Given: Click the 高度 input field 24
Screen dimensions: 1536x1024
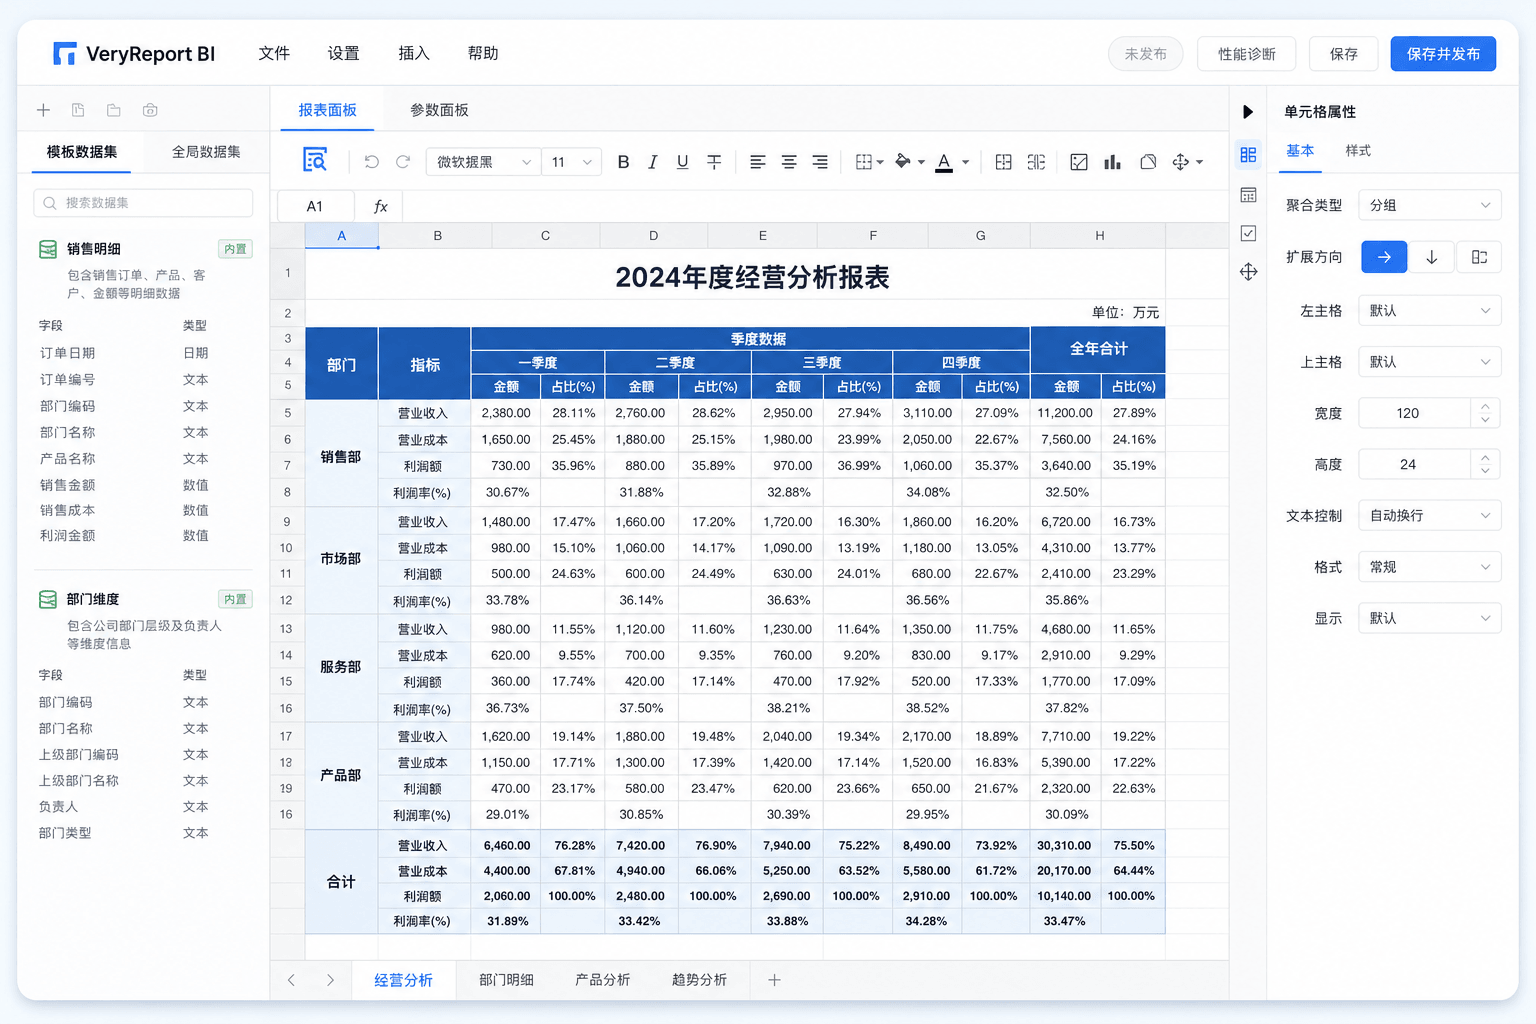Looking at the screenshot, I should (x=1414, y=464).
